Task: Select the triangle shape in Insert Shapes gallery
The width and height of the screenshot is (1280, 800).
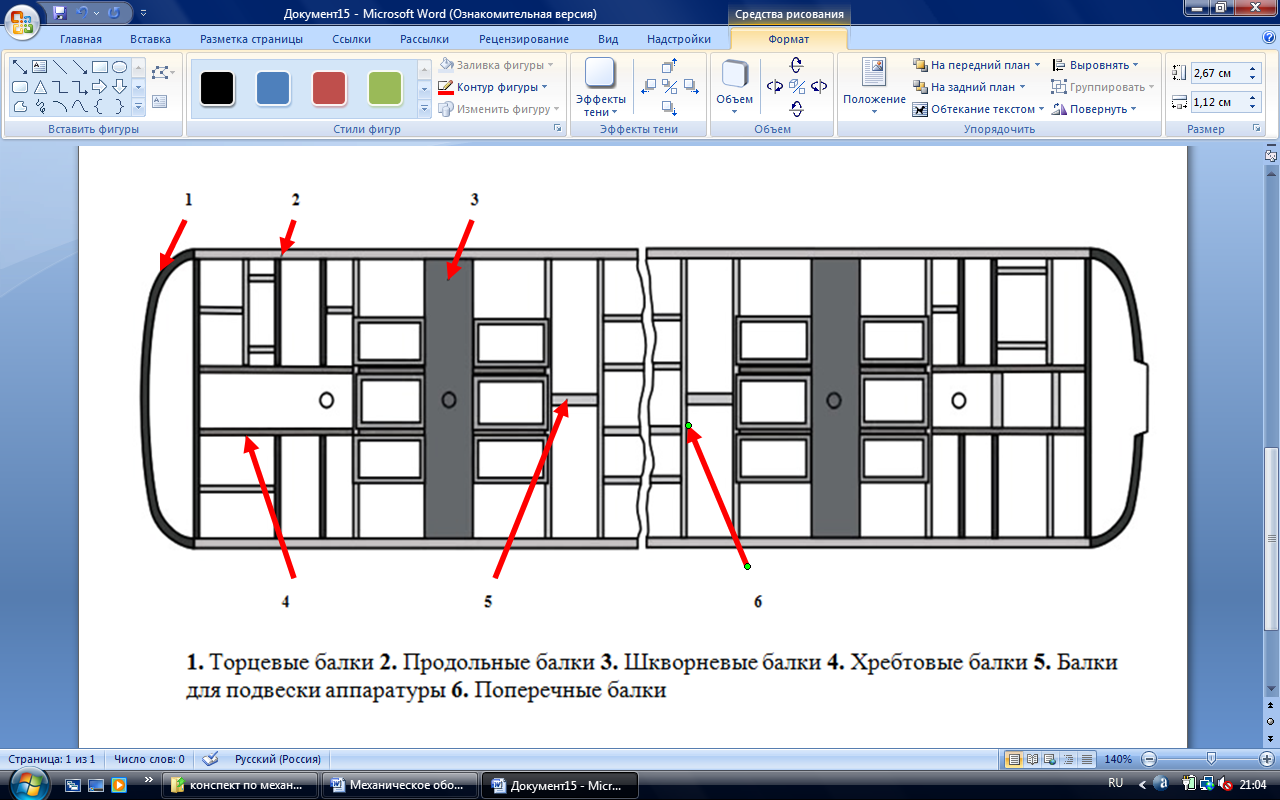Action: [x=41, y=87]
